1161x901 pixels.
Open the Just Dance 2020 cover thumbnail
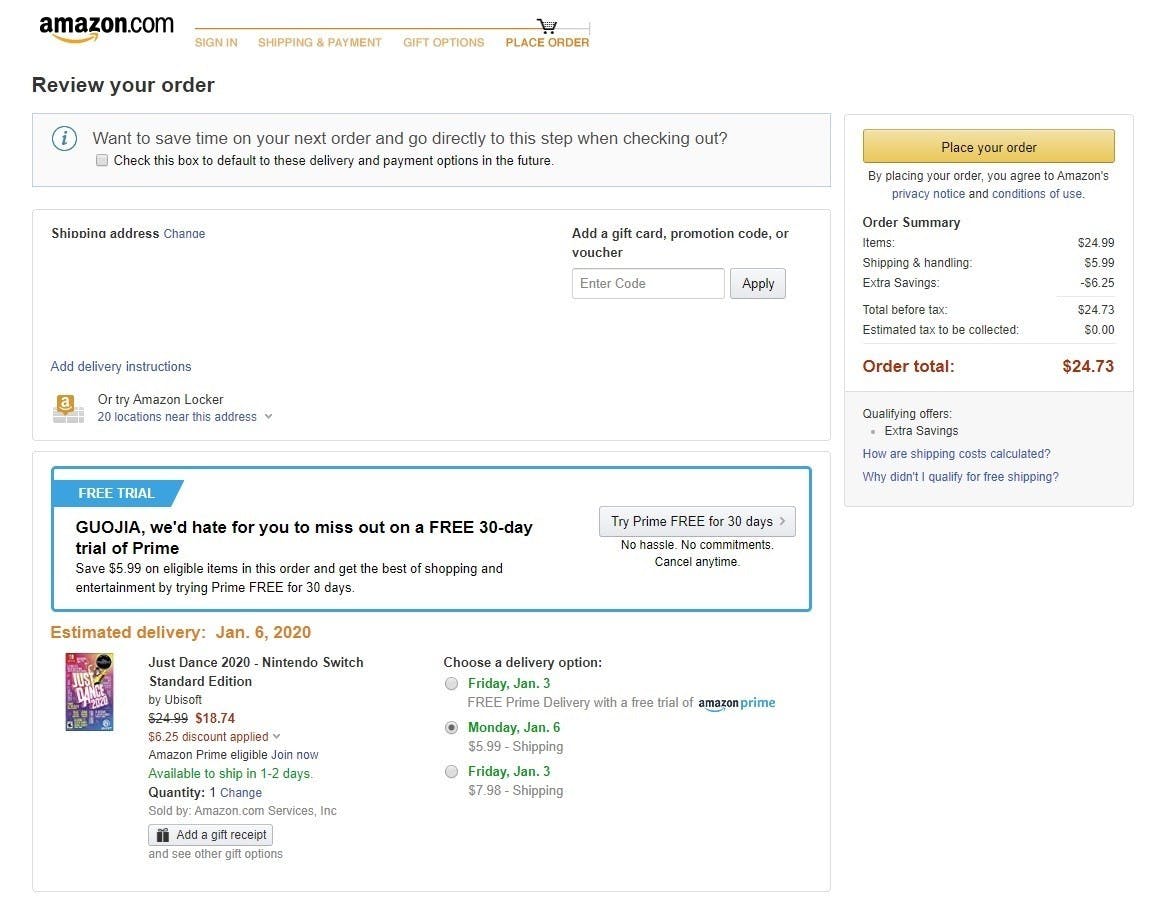pyautogui.click(x=89, y=692)
